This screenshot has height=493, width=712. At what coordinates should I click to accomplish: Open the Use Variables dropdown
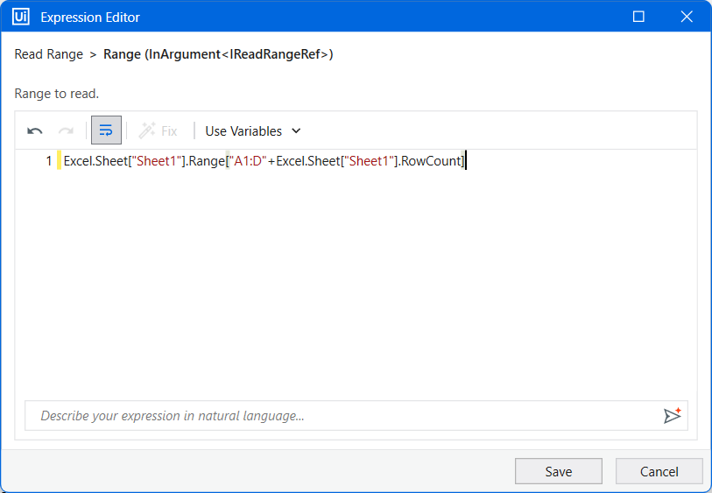(x=252, y=131)
